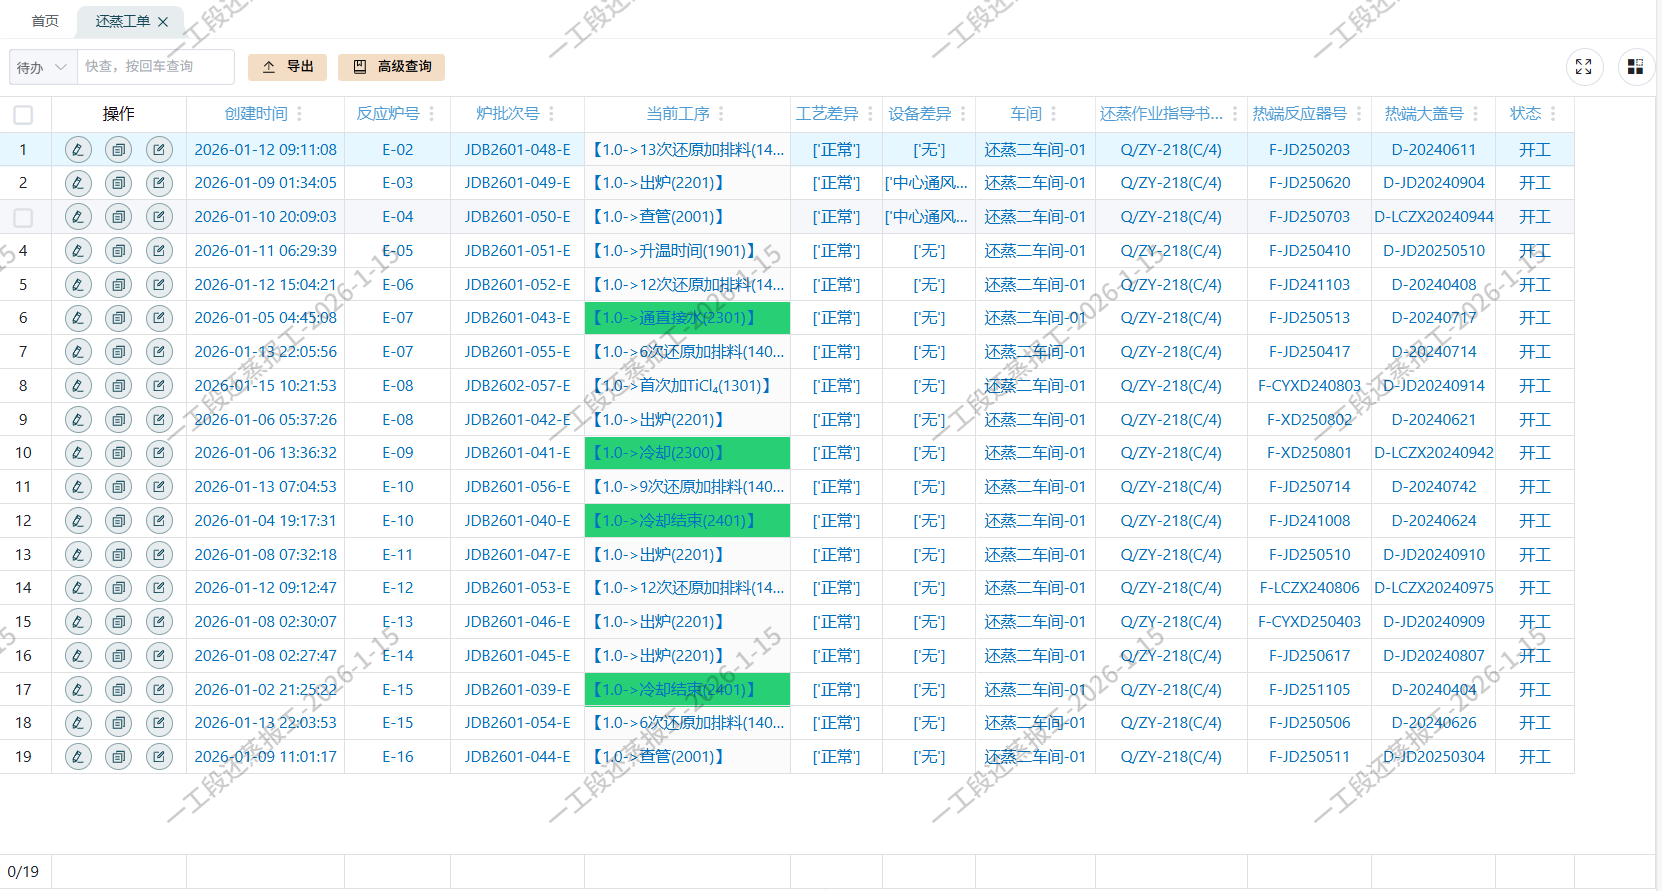Click the pencil edit icon in row 1

[78, 150]
